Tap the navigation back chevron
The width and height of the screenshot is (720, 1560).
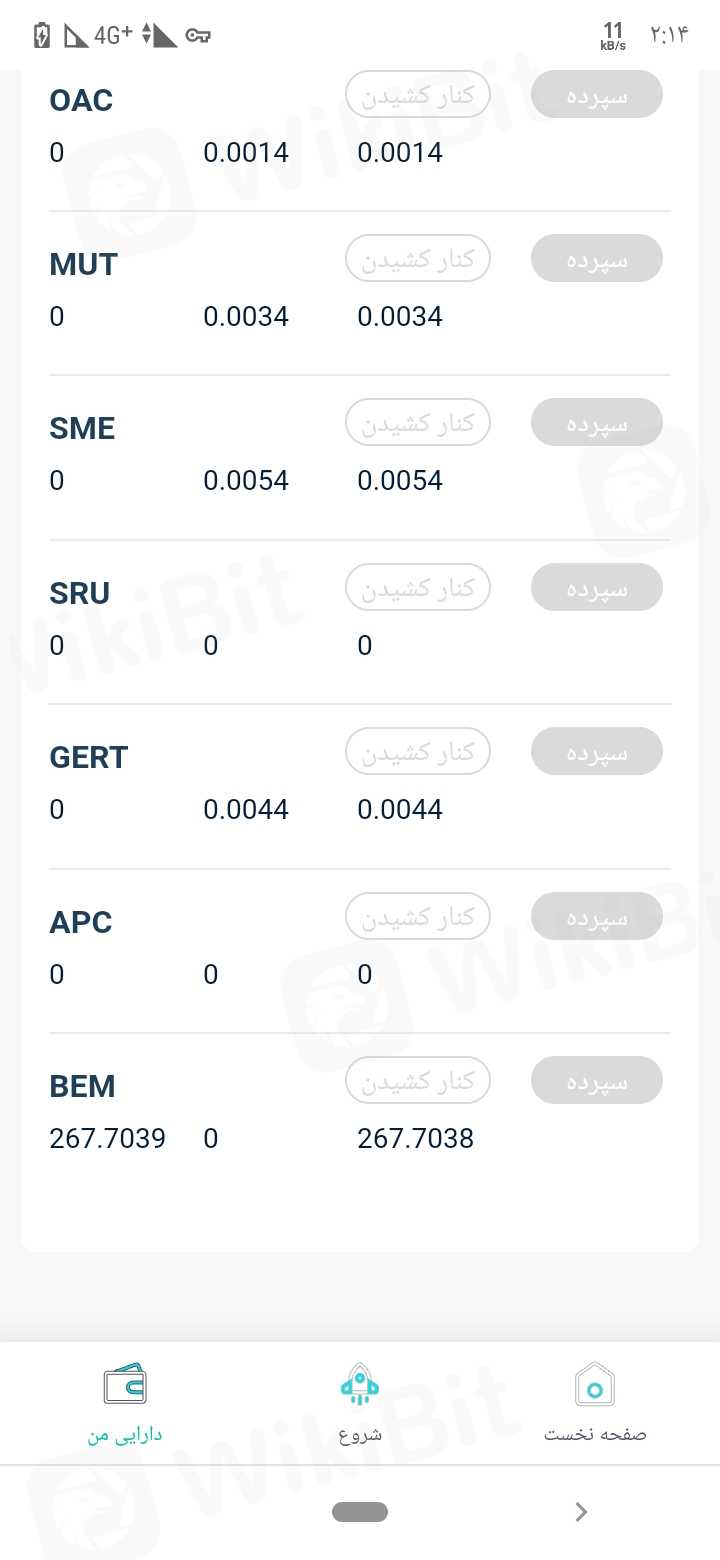click(581, 1512)
